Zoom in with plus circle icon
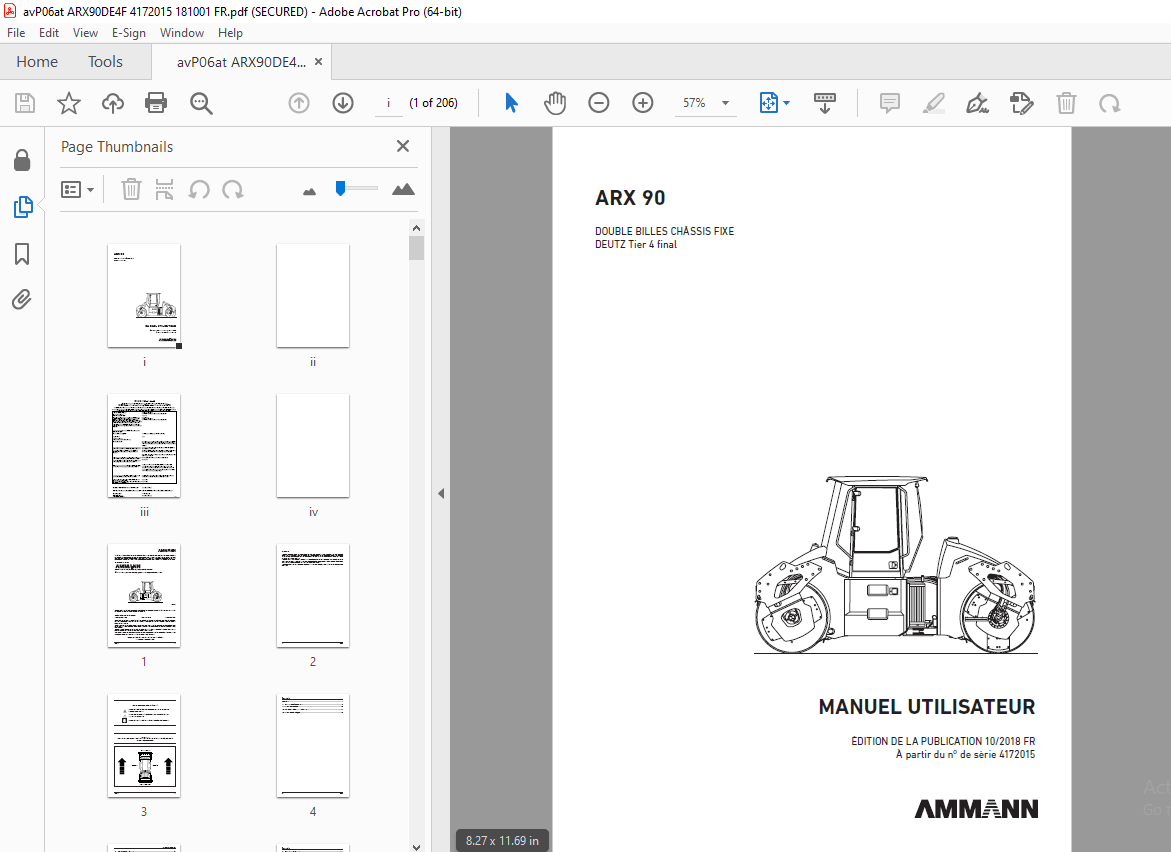Viewport: 1171px width, 852px height. coord(643,103)
